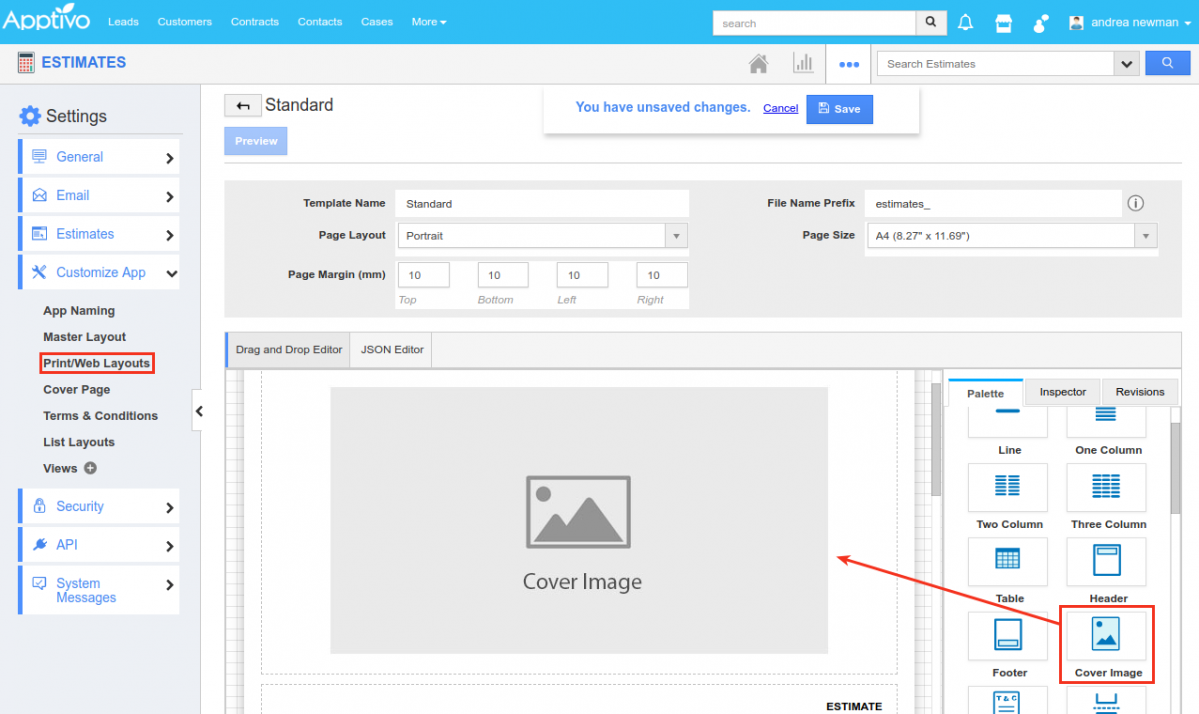Pick the Three Column palette element

coord(1106,487)
